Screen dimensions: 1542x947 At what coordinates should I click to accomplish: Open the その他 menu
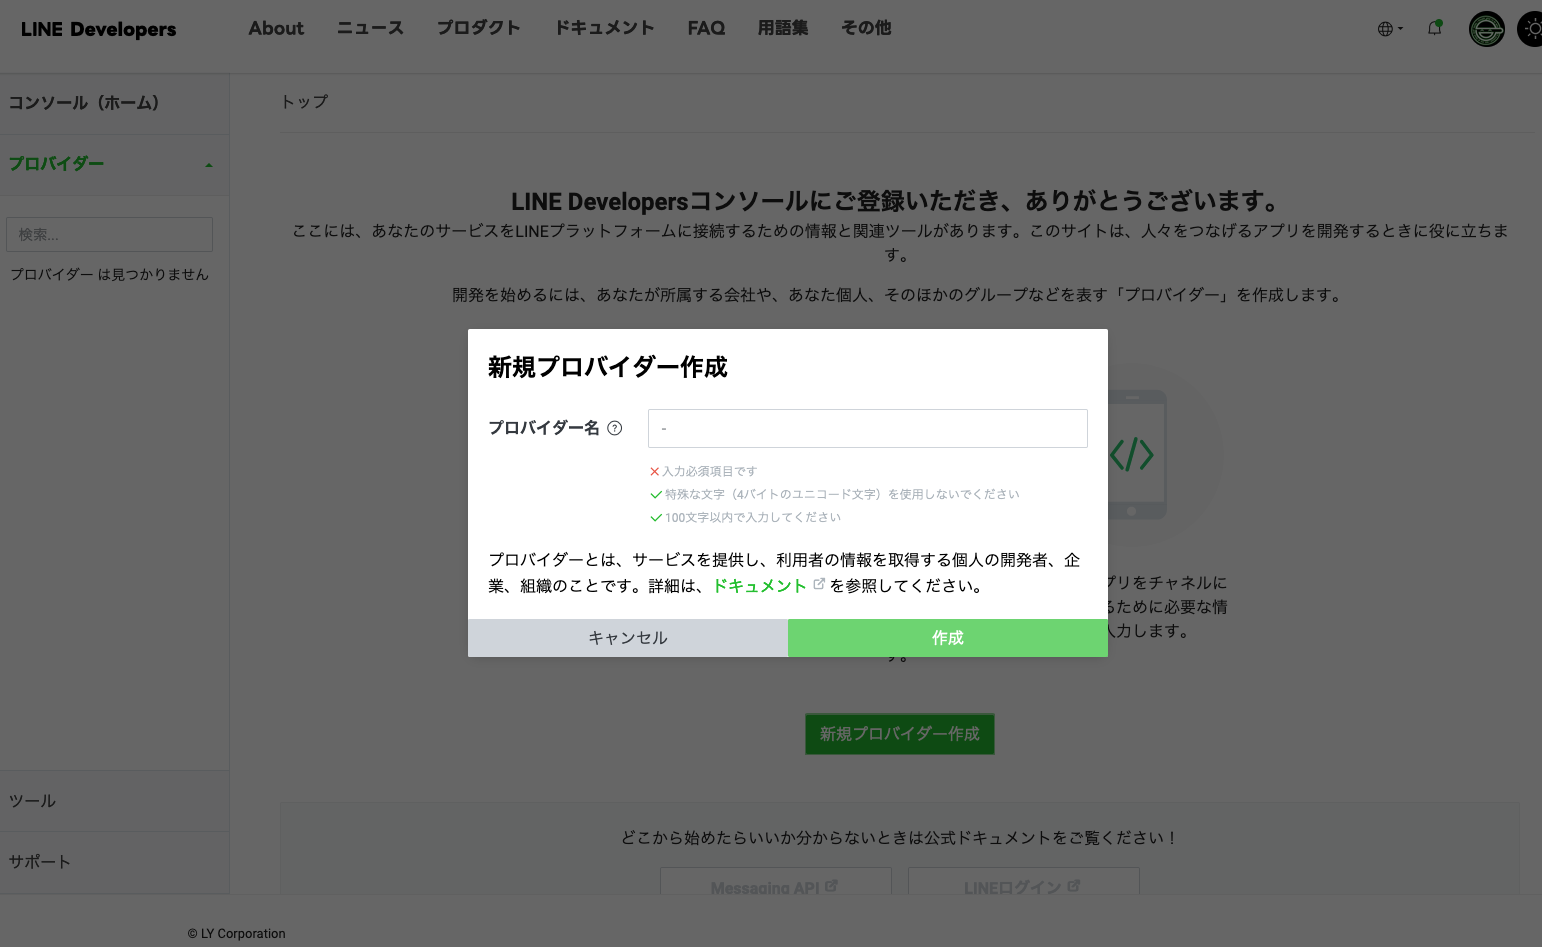click(866, 28)
